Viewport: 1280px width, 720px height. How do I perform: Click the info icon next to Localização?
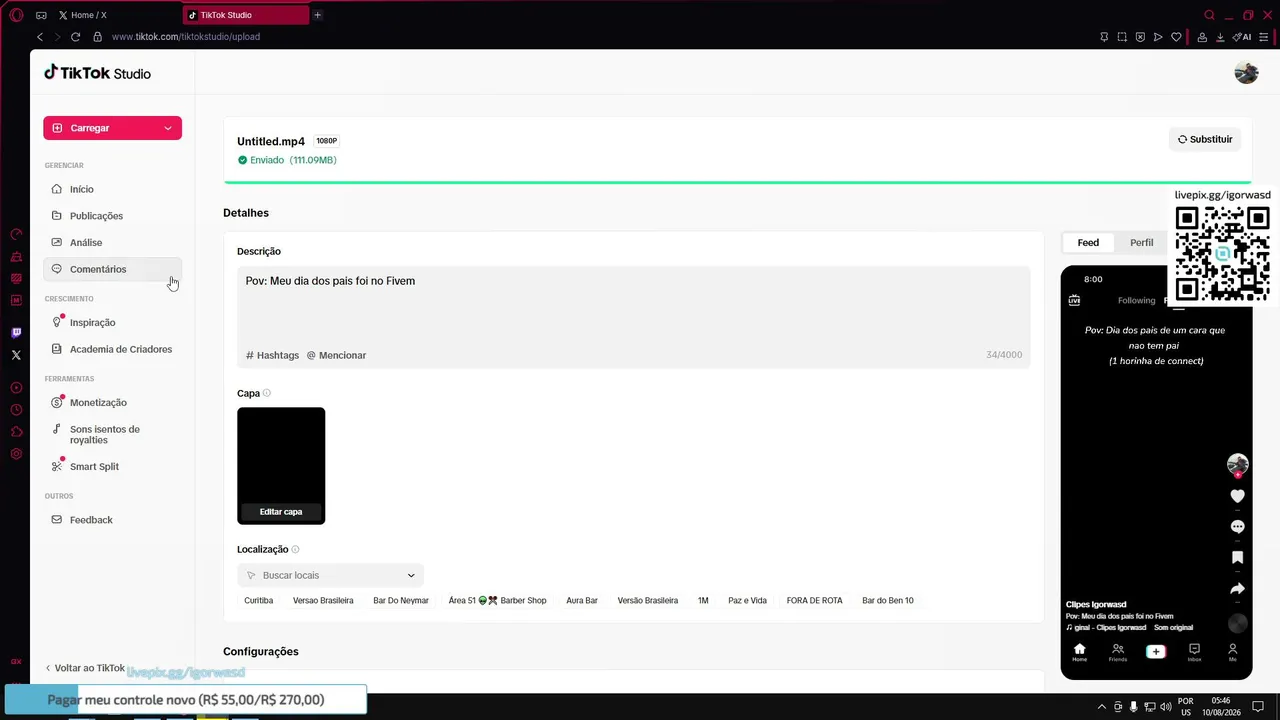click(x=295, y=549)
